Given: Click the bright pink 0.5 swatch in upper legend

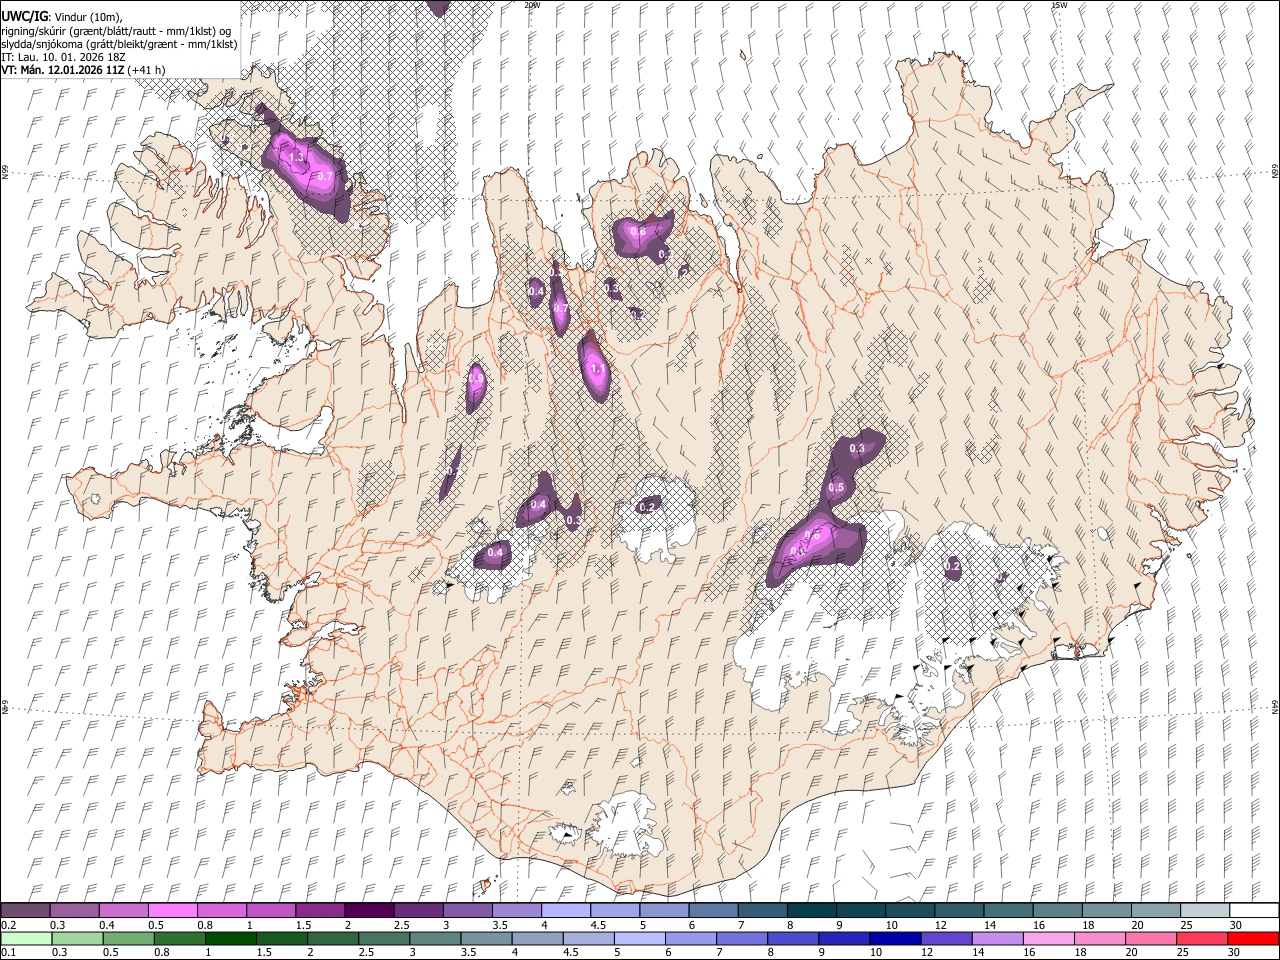Looking at the screenshot, I should [172, 910].
